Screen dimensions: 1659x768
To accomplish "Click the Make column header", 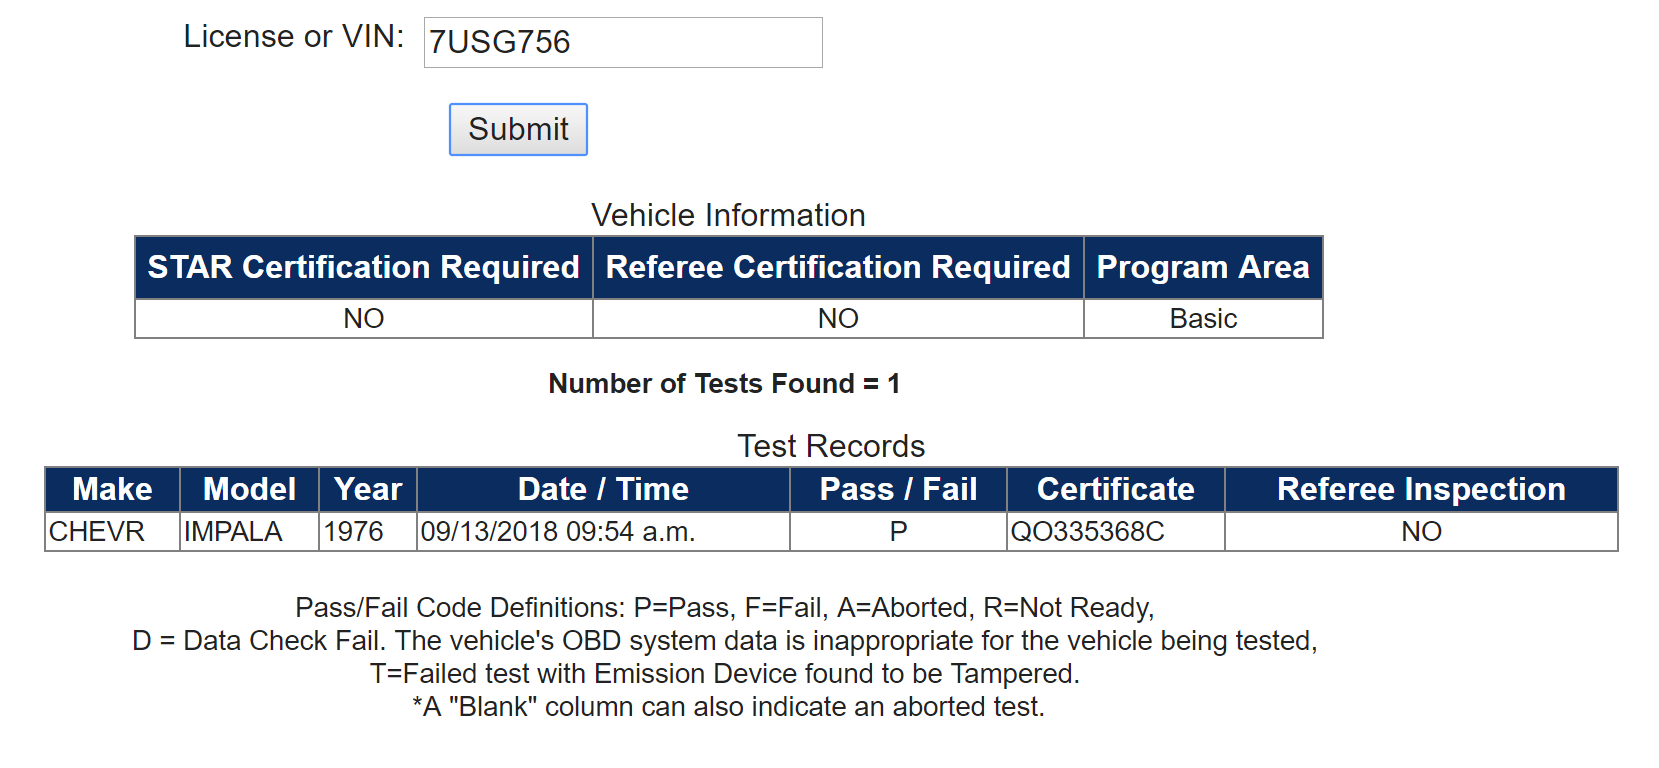I will coord(112,489).
